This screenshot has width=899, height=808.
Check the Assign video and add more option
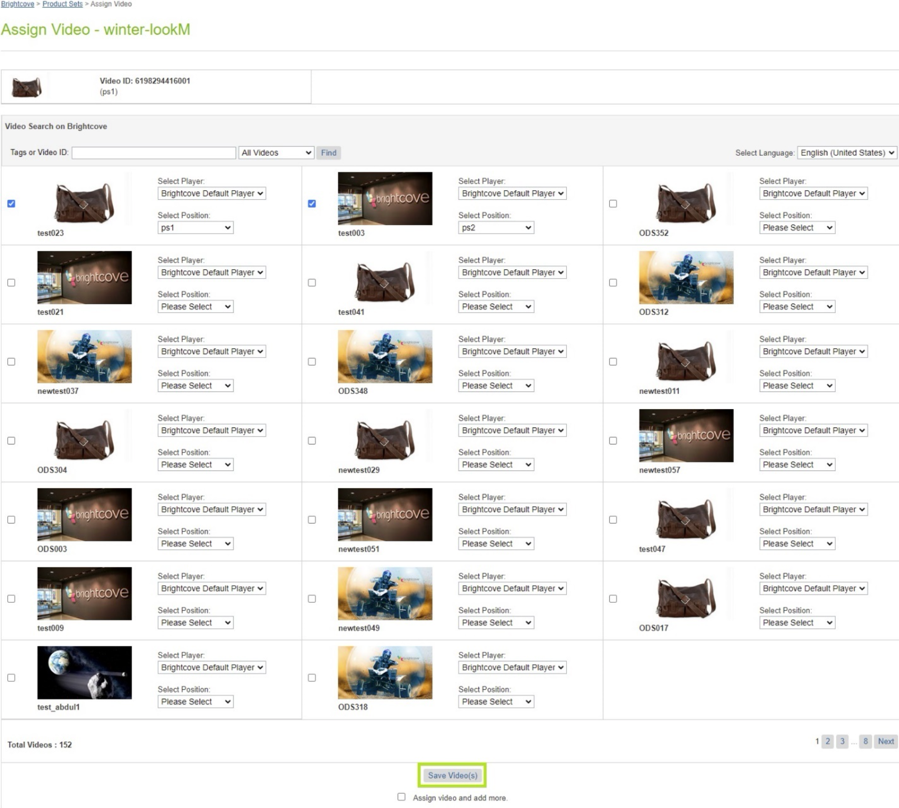coord(401,796)
